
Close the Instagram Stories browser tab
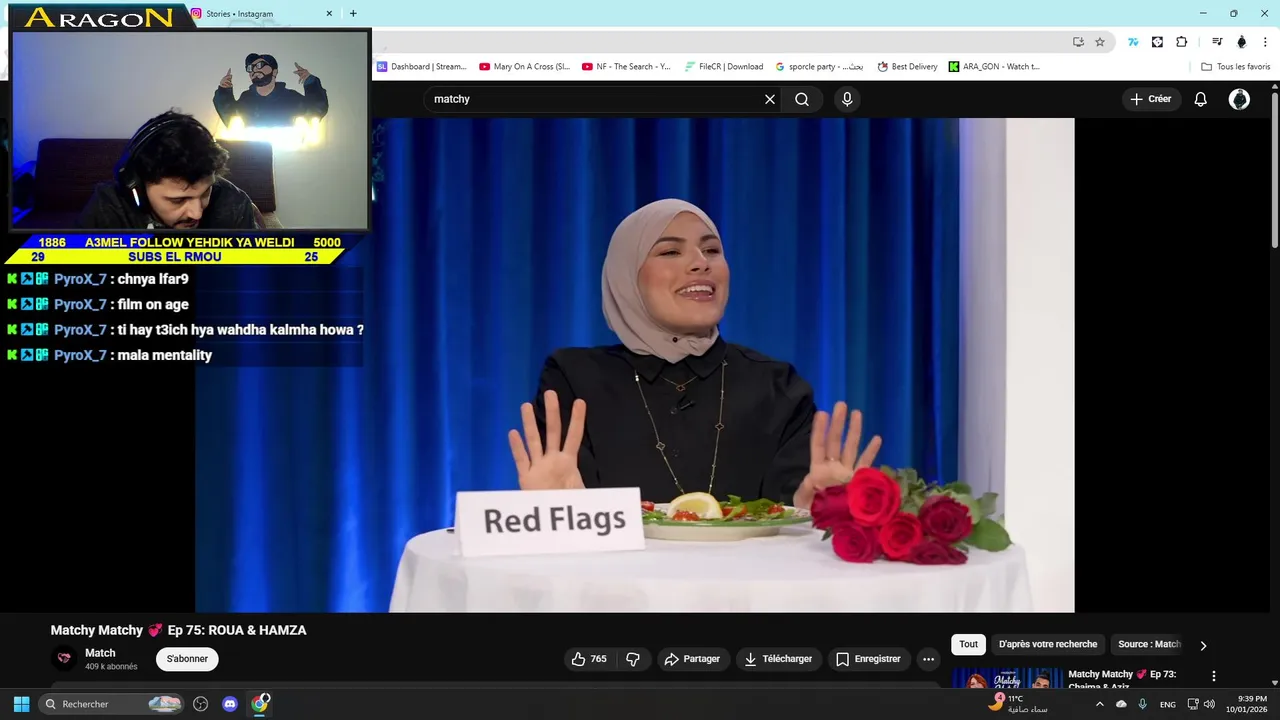tap(329, 14)
